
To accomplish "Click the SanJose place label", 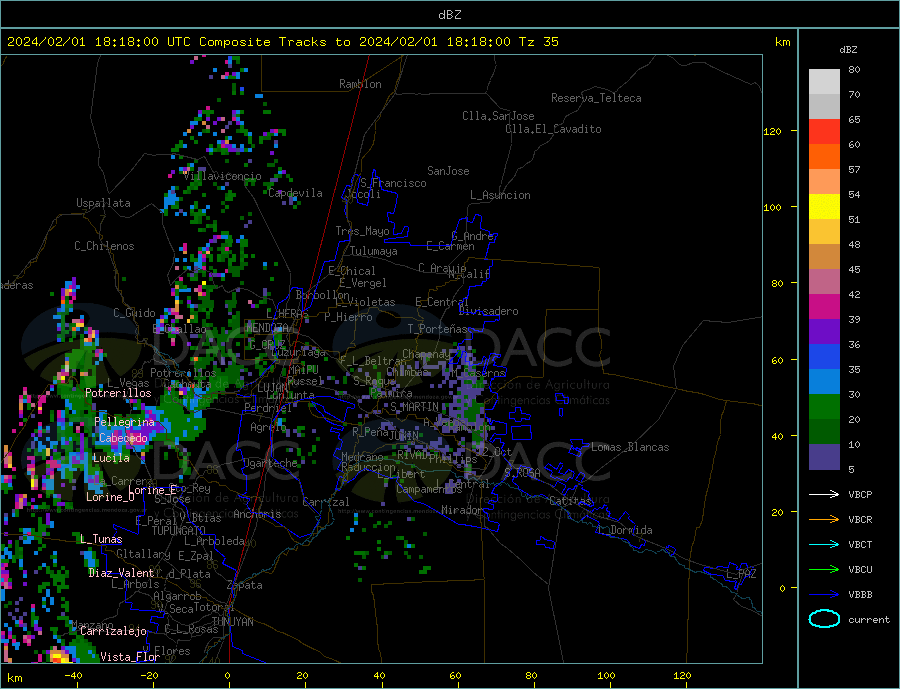I will tap(448, 171).
